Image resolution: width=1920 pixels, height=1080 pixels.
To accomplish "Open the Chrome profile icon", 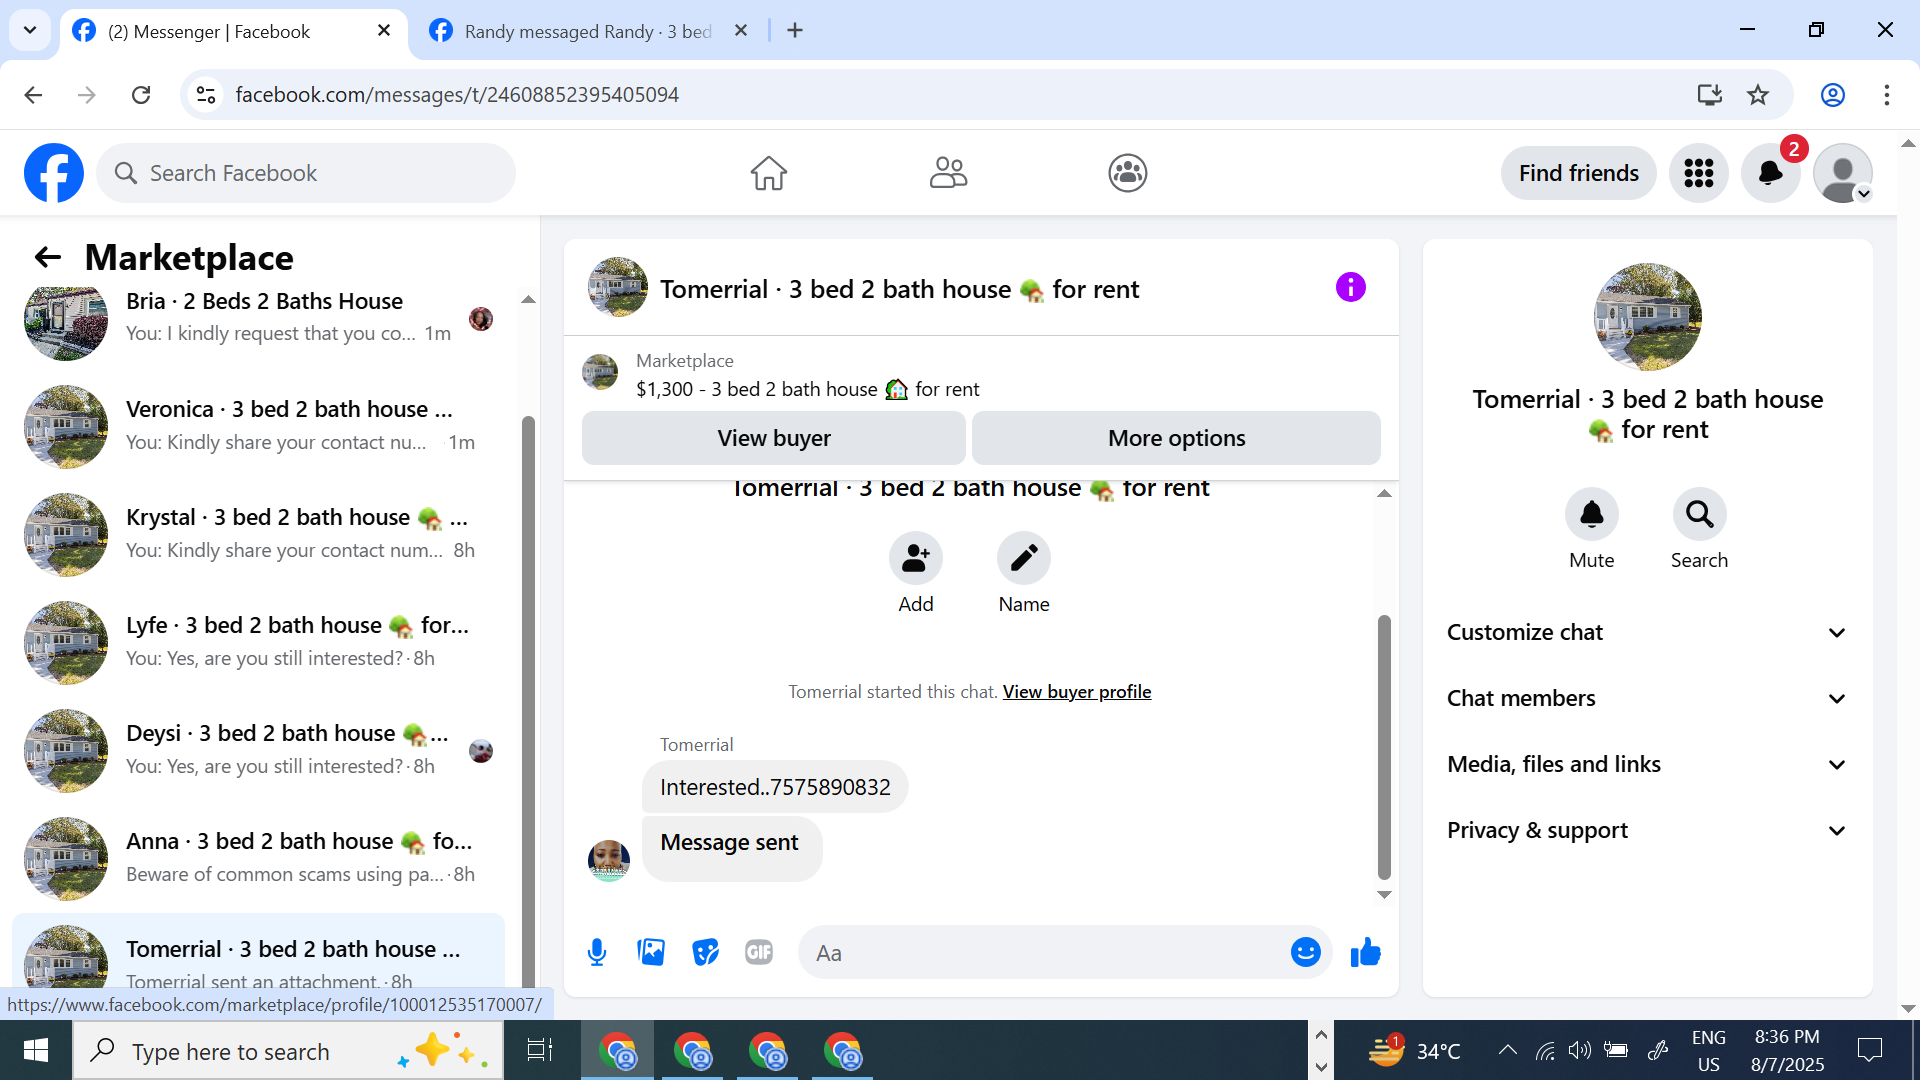I will point(1833,95).
